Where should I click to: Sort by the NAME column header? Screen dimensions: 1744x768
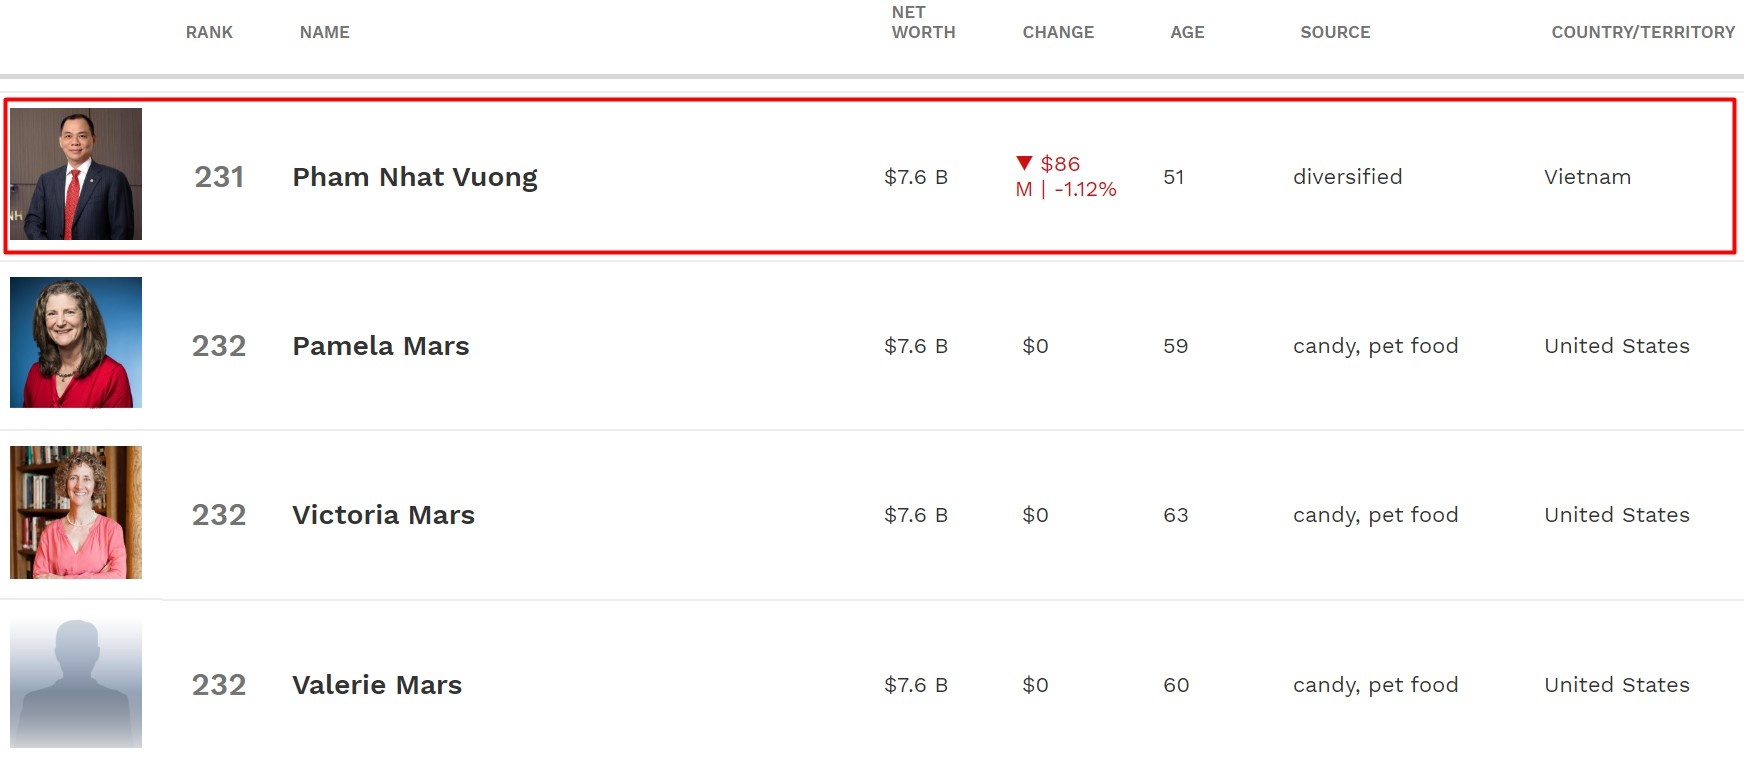(324, 32)
